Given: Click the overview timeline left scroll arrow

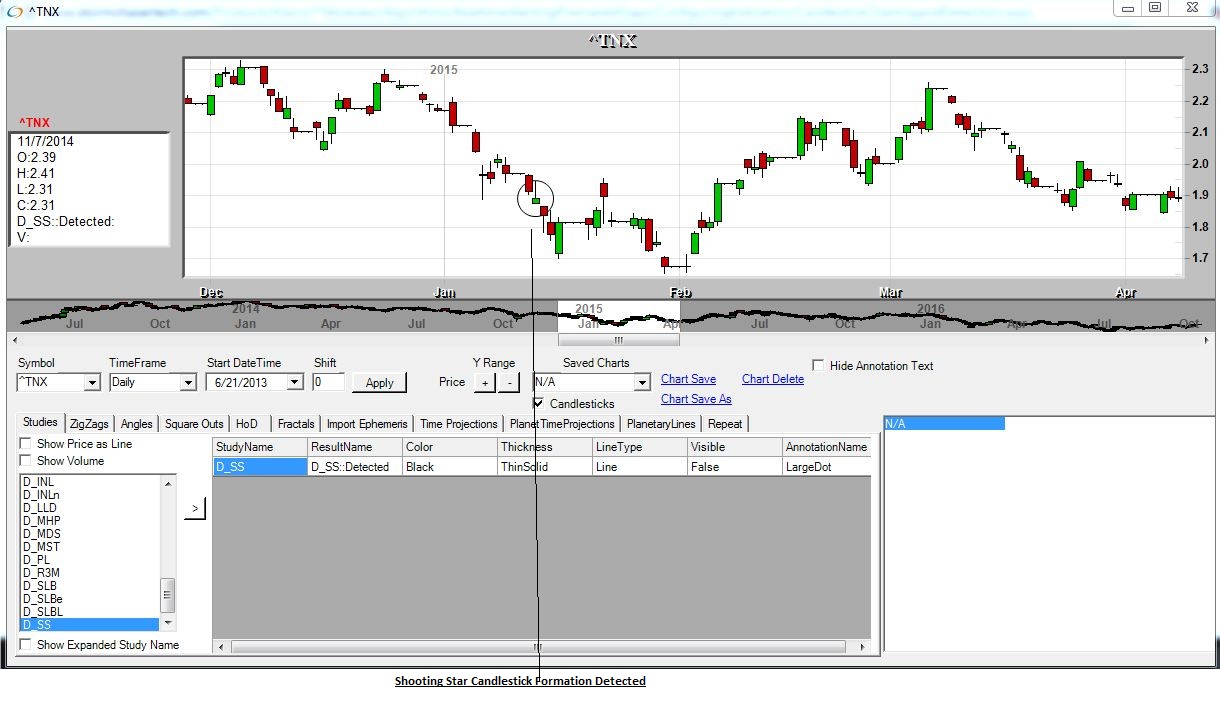Looking at the screenshot, I should pos(12,340).
